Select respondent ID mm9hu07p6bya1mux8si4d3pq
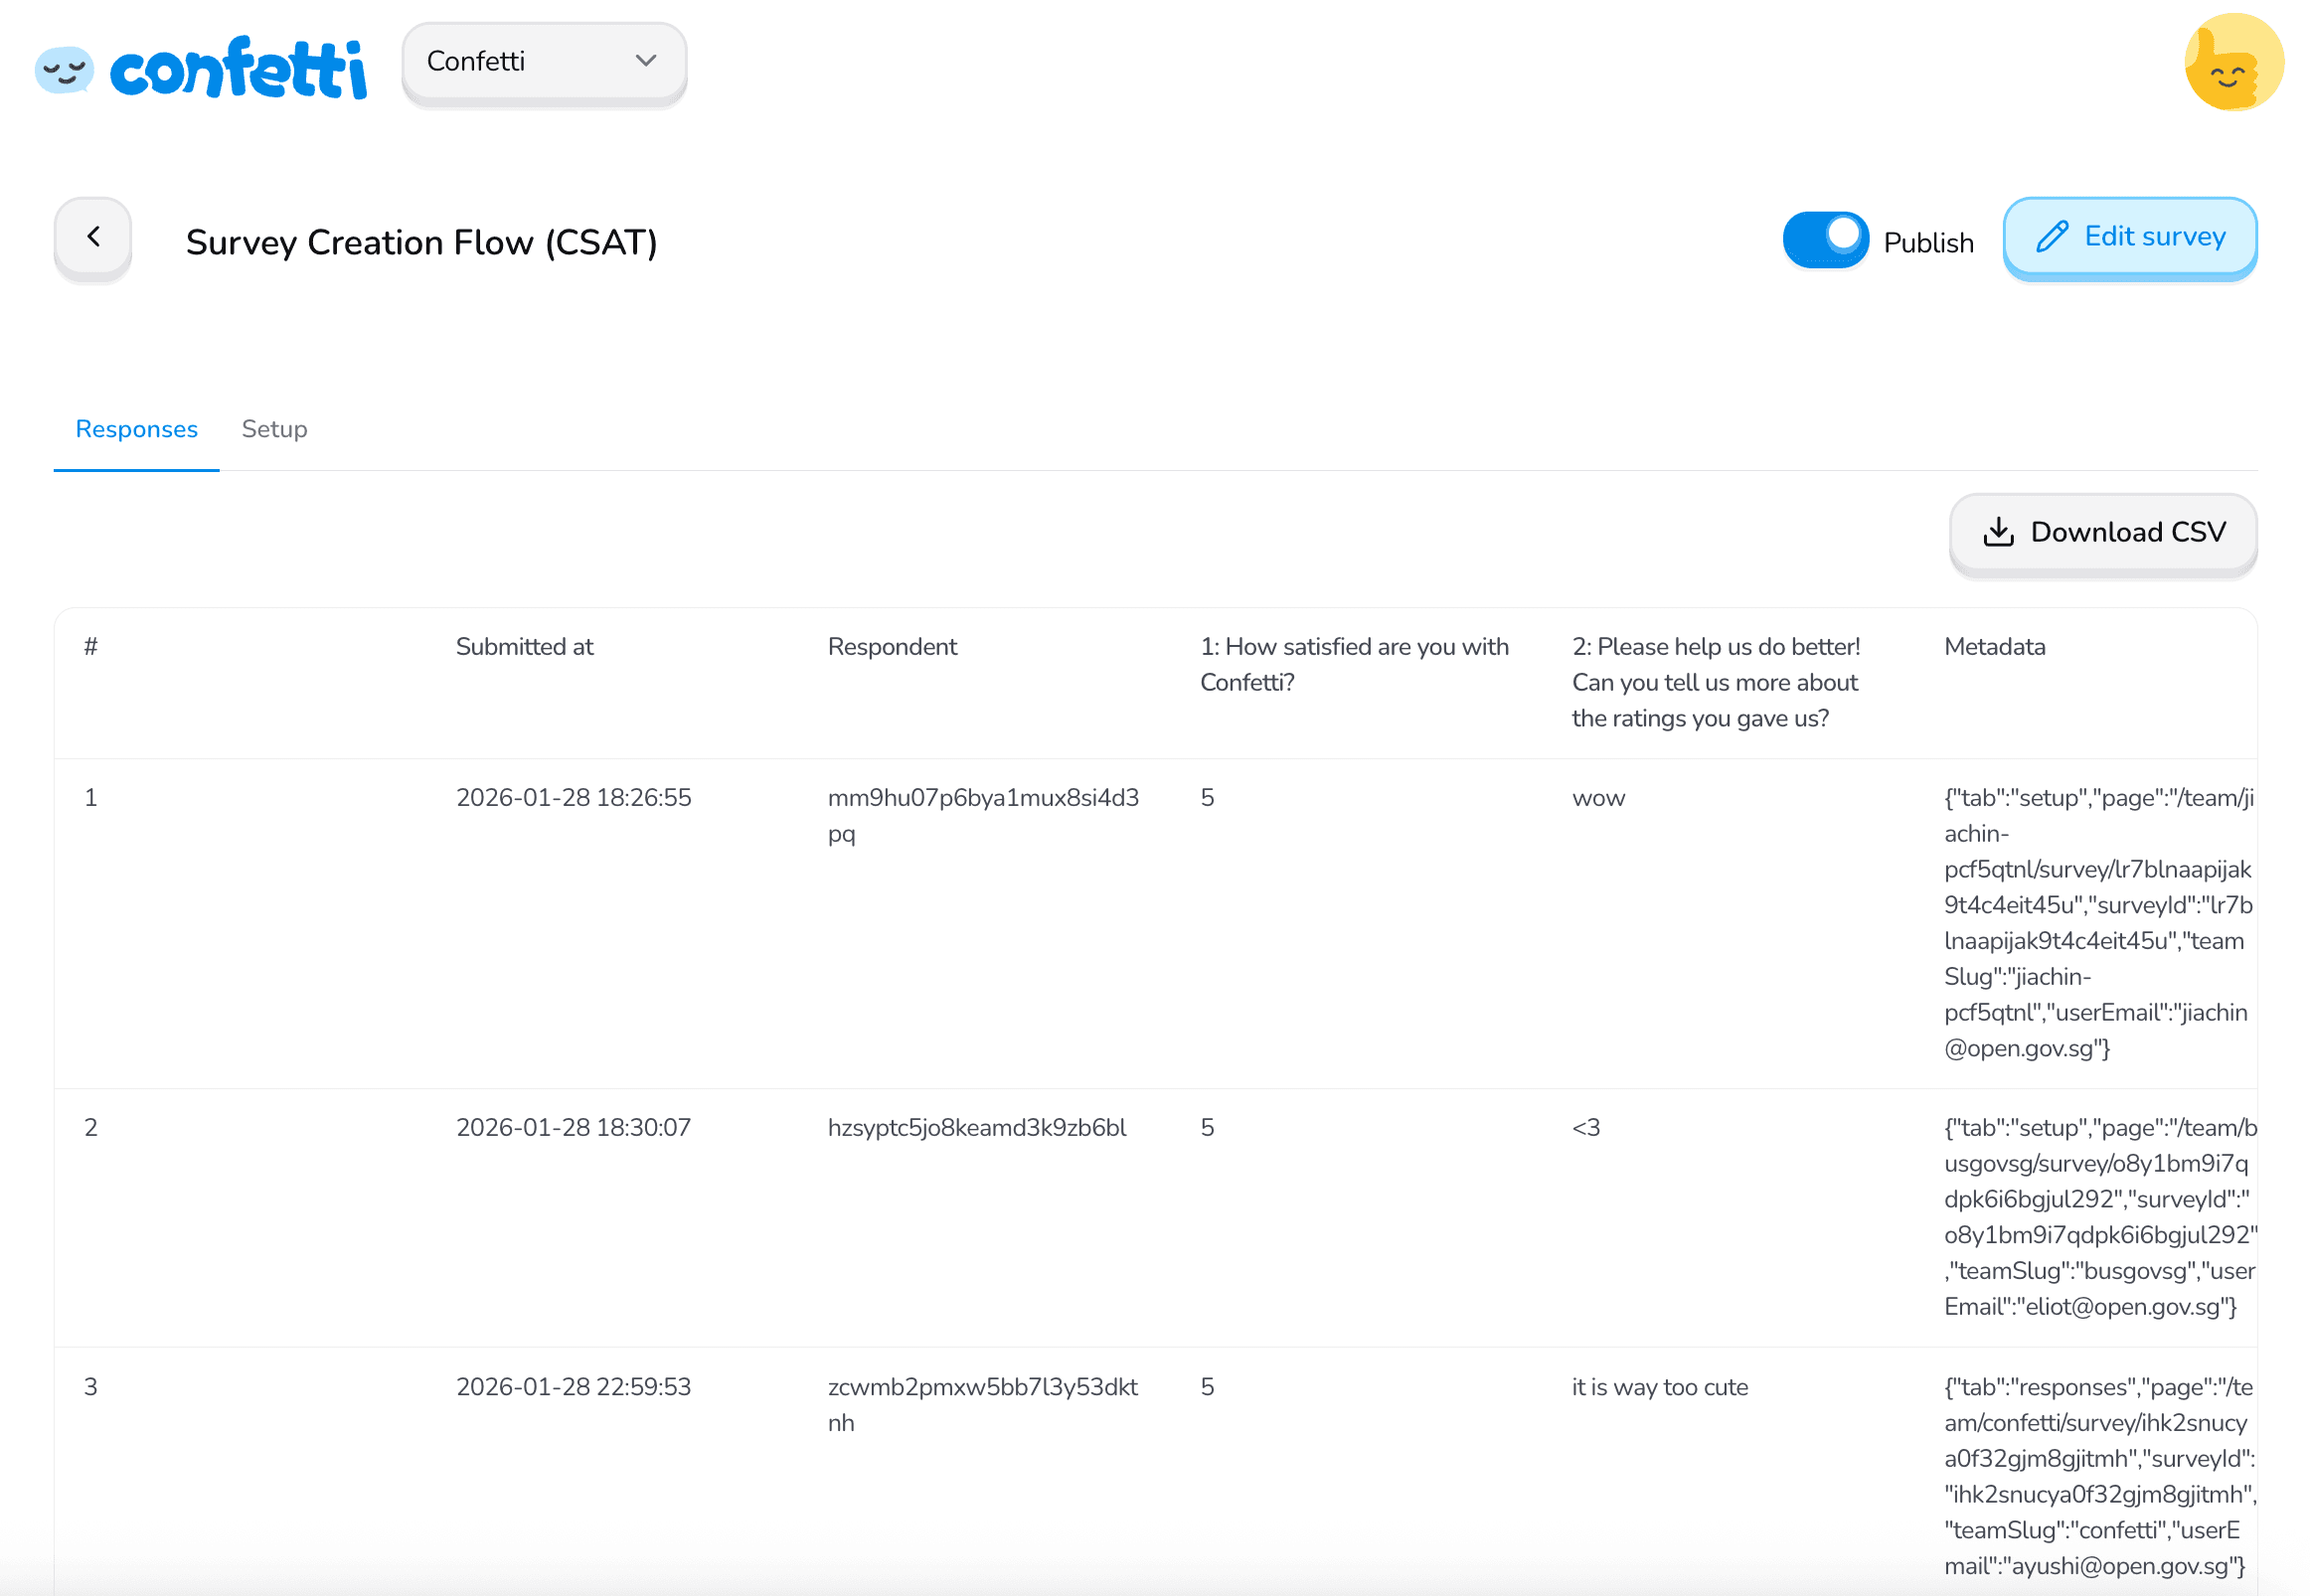 pos(983,816)
